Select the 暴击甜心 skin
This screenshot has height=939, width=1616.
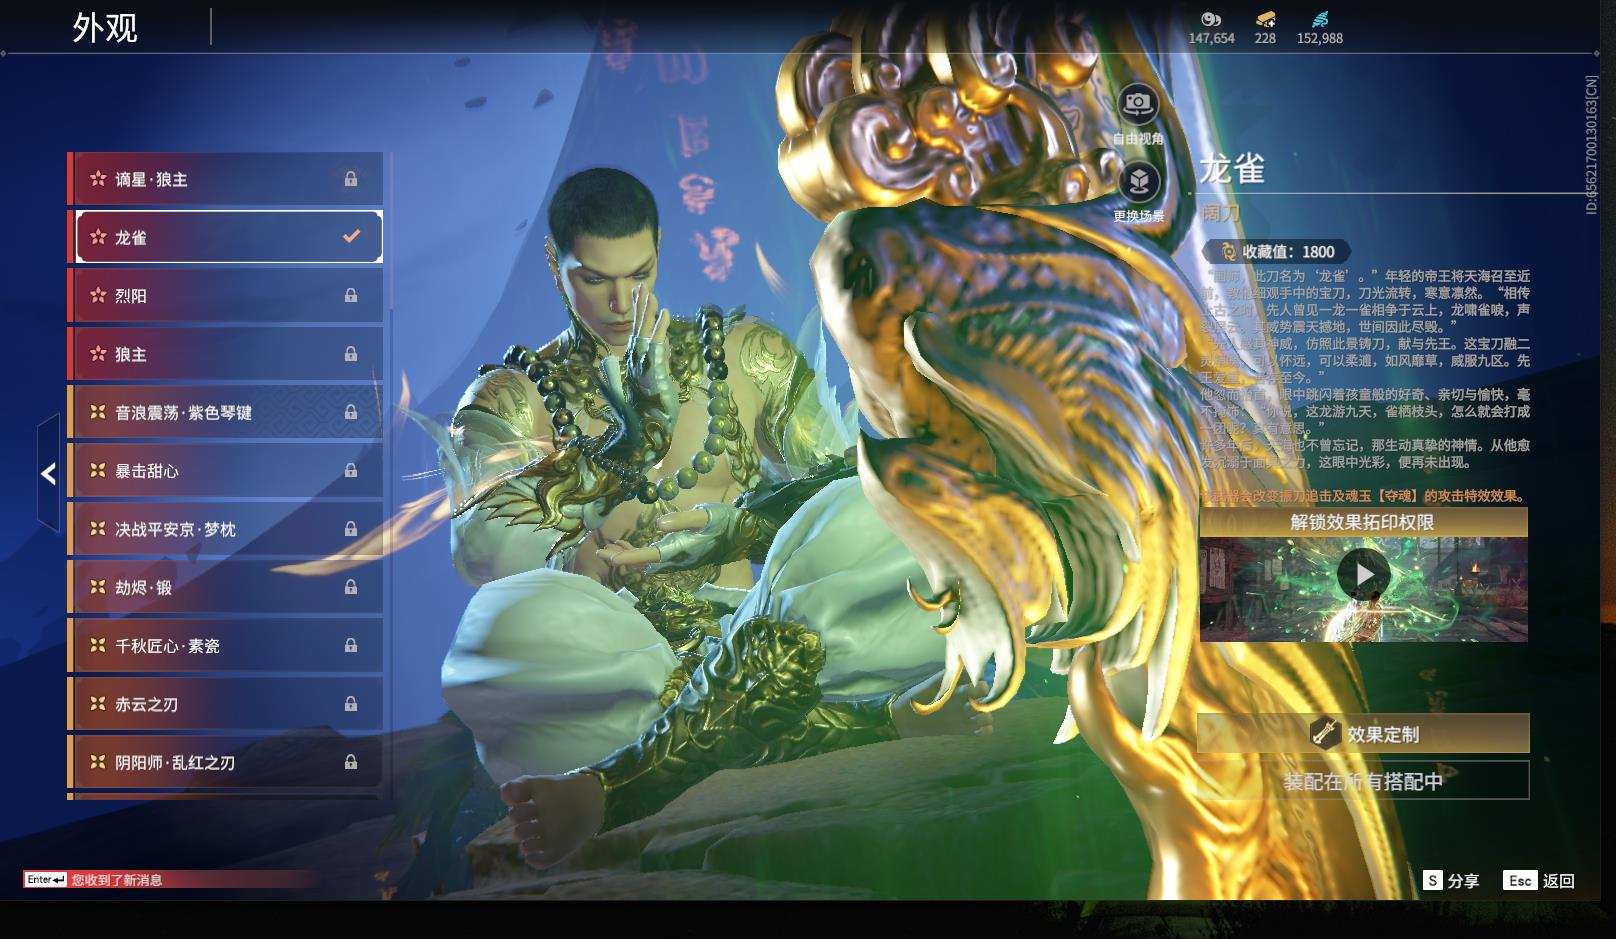click(x=226, y=470)
